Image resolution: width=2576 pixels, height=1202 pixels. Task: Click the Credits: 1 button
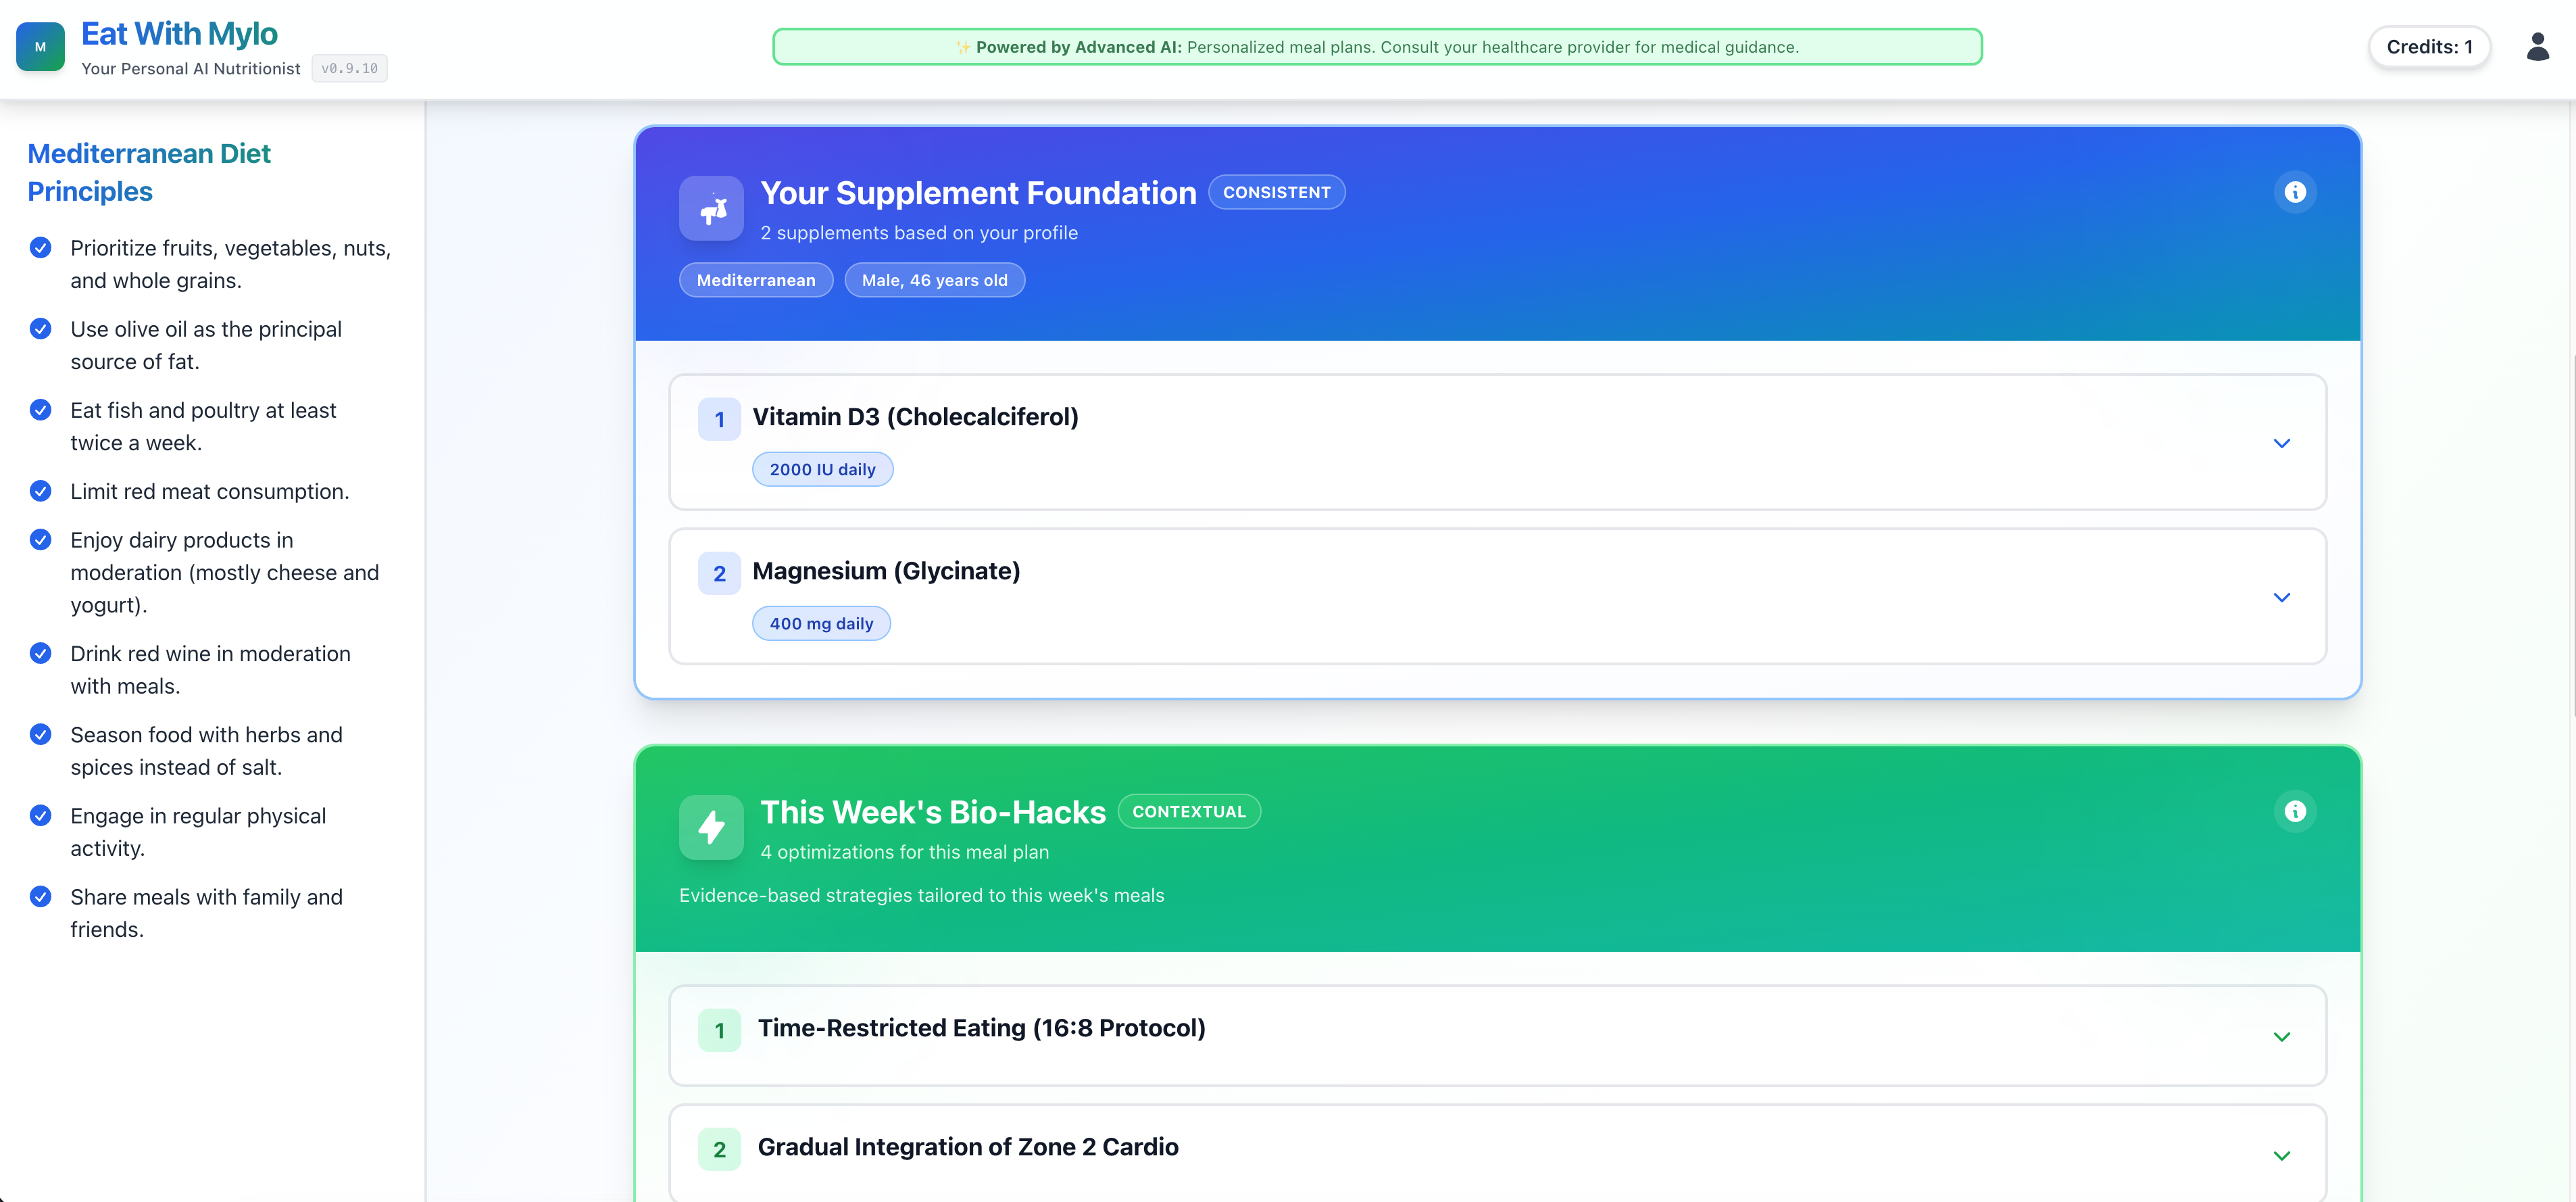pos(2430,46)
